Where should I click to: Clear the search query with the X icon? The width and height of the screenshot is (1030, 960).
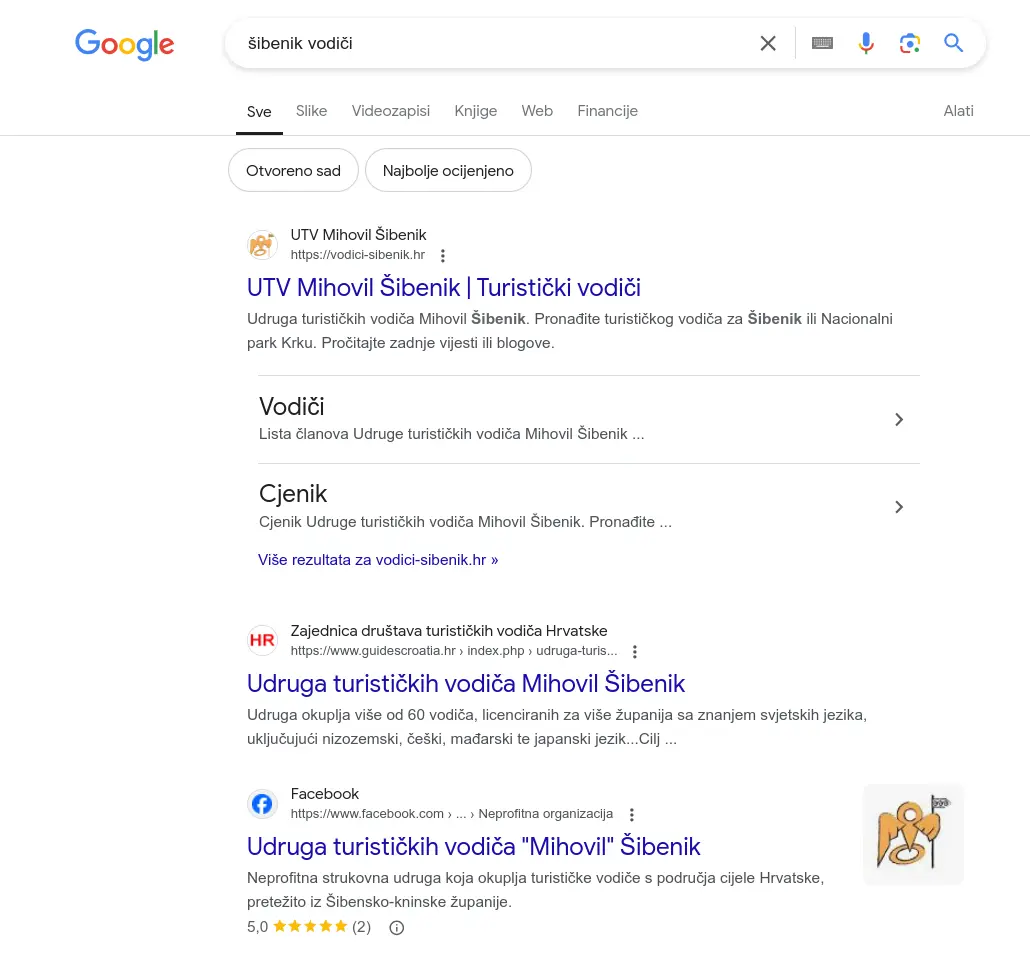768,43
